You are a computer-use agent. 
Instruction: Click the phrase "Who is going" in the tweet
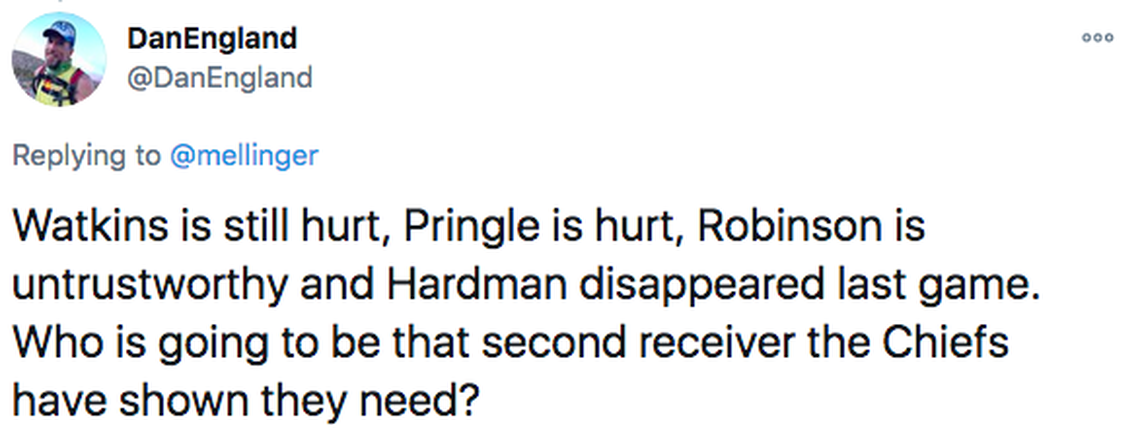[132, 343]
